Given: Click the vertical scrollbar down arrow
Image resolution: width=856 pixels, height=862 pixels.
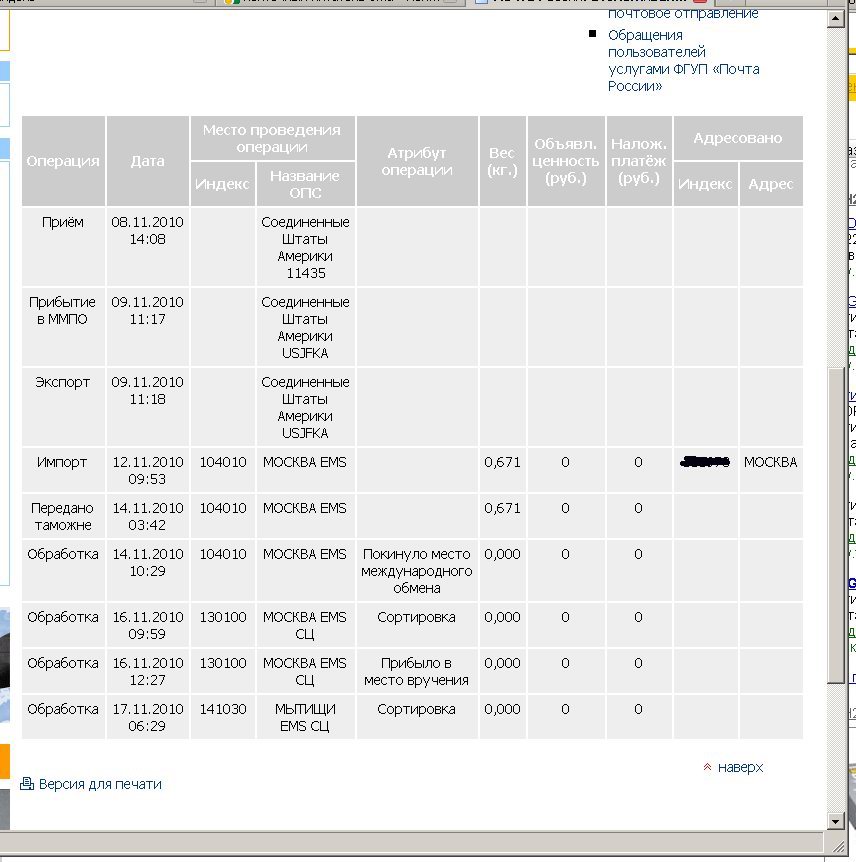Looking at the screenshot, I should pyautogui.click(x=836, y=821).
